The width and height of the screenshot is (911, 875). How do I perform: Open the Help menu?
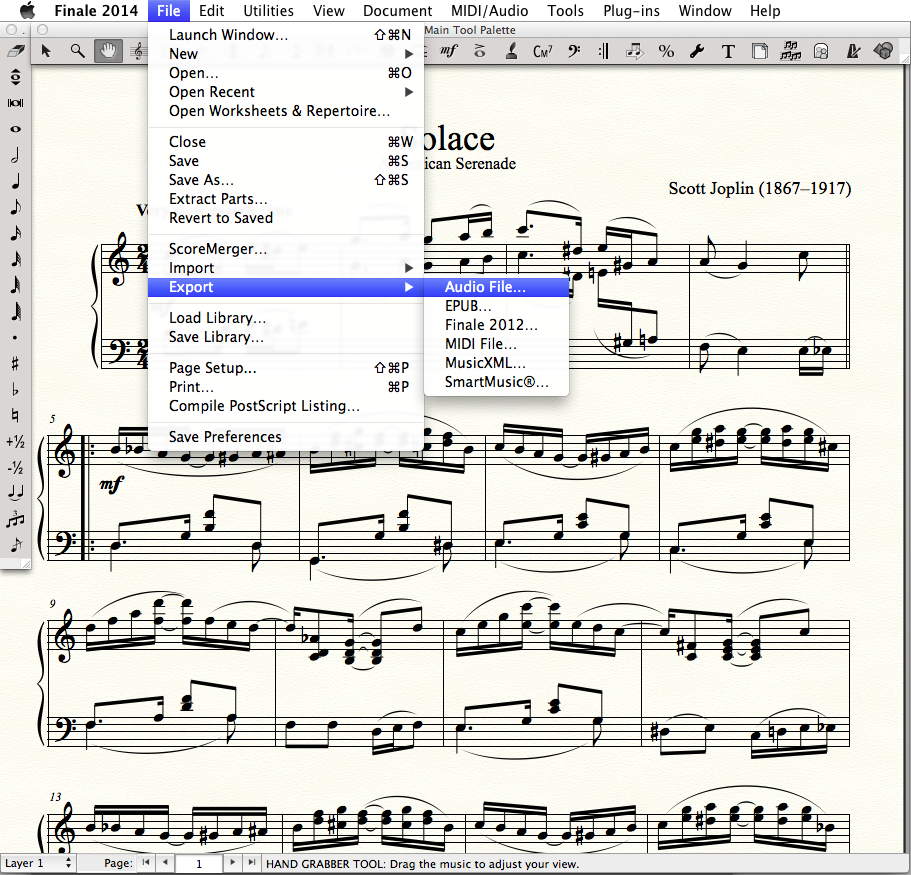click(x=765, y=10)
